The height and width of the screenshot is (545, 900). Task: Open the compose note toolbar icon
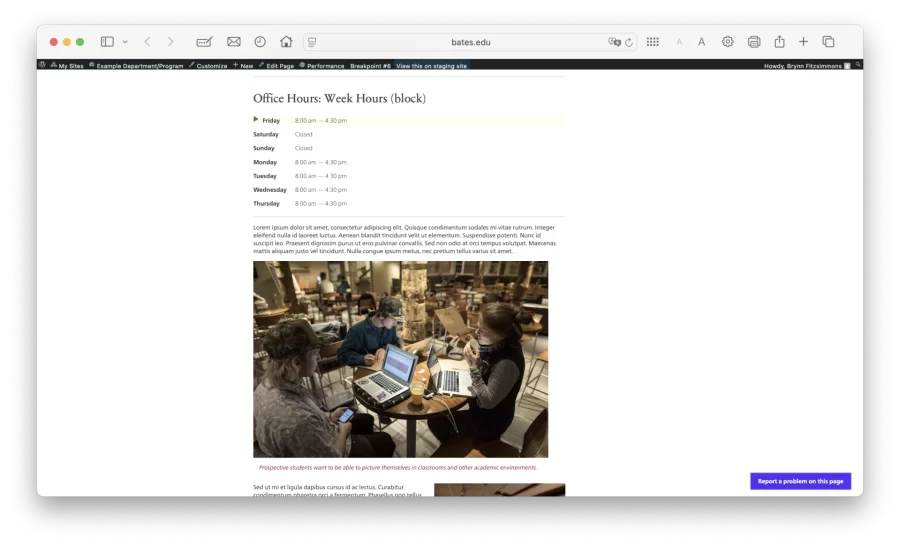pyautogui.click(x=204, y=41)
